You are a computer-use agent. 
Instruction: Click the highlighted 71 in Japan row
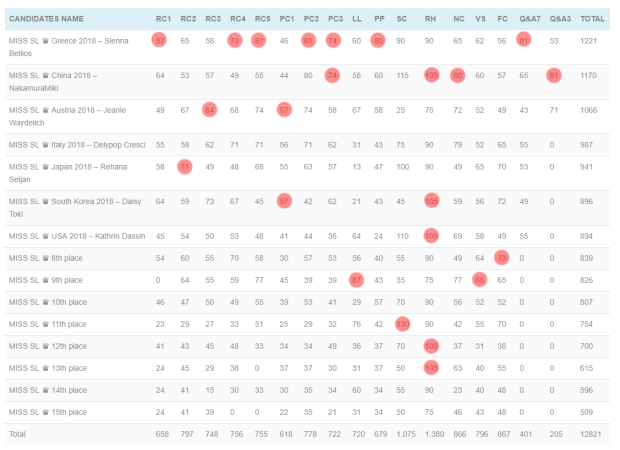[185, 167]
